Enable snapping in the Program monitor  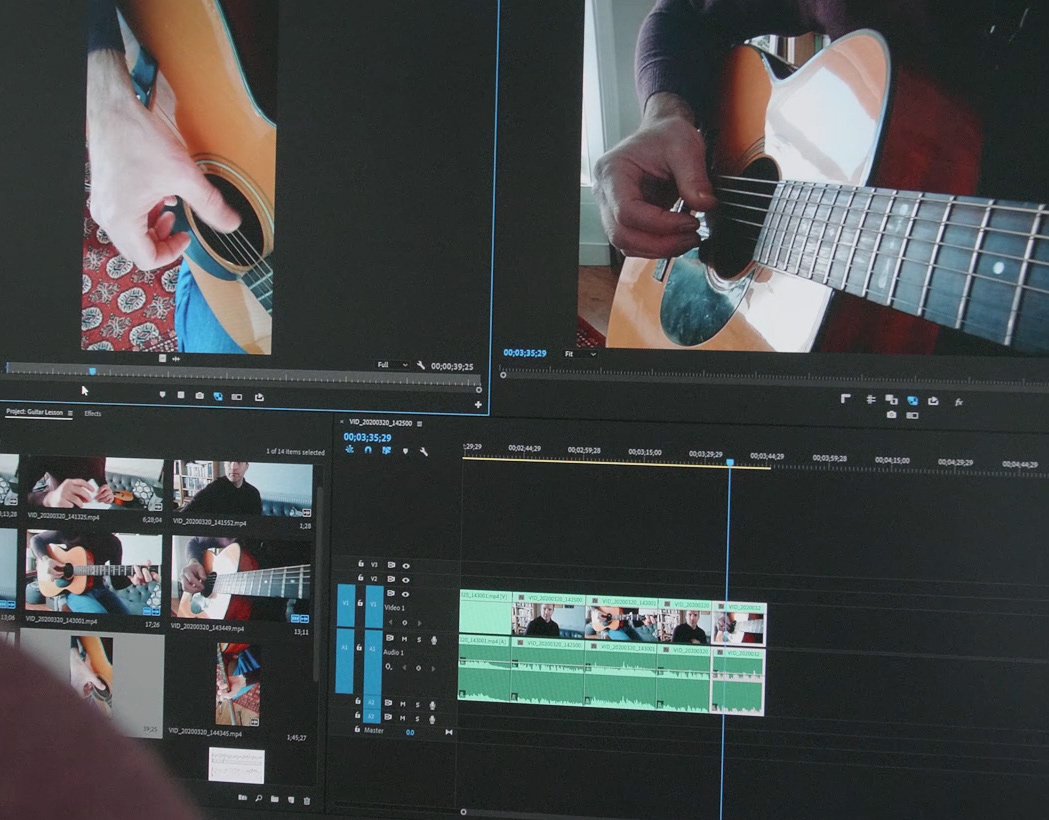(891, 399)
